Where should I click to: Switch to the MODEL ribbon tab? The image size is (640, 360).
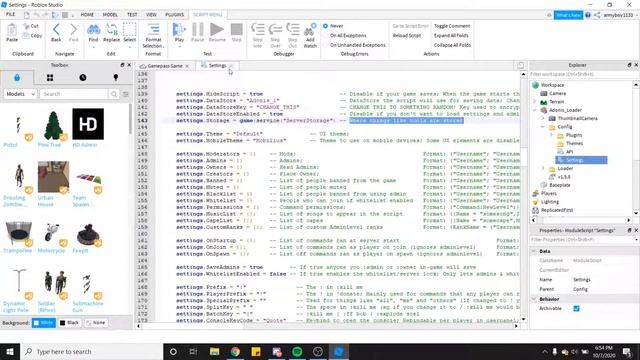click(x=110, y=15)
